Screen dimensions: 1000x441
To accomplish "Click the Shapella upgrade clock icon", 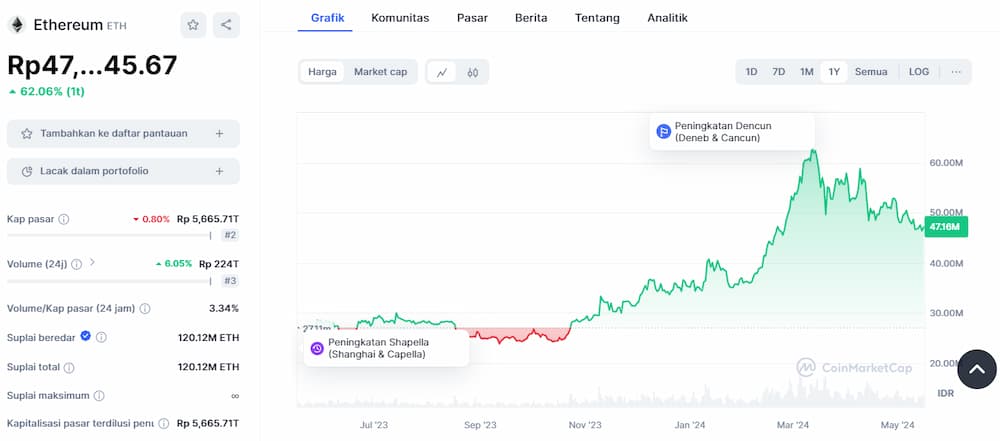I will tap(317, 348).
